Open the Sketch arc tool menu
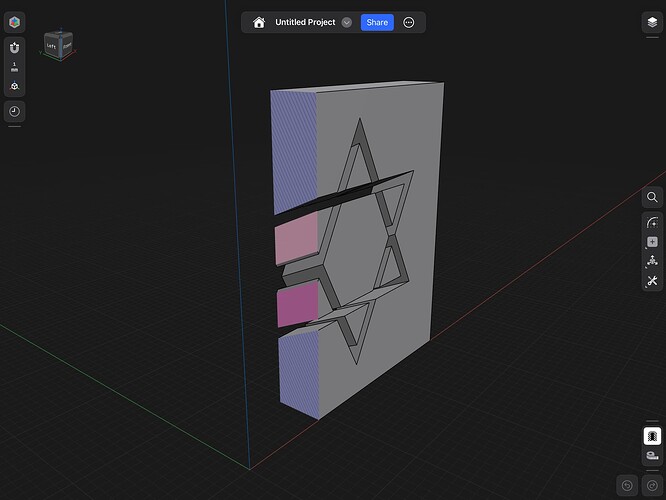 click(x=652, y=222)
